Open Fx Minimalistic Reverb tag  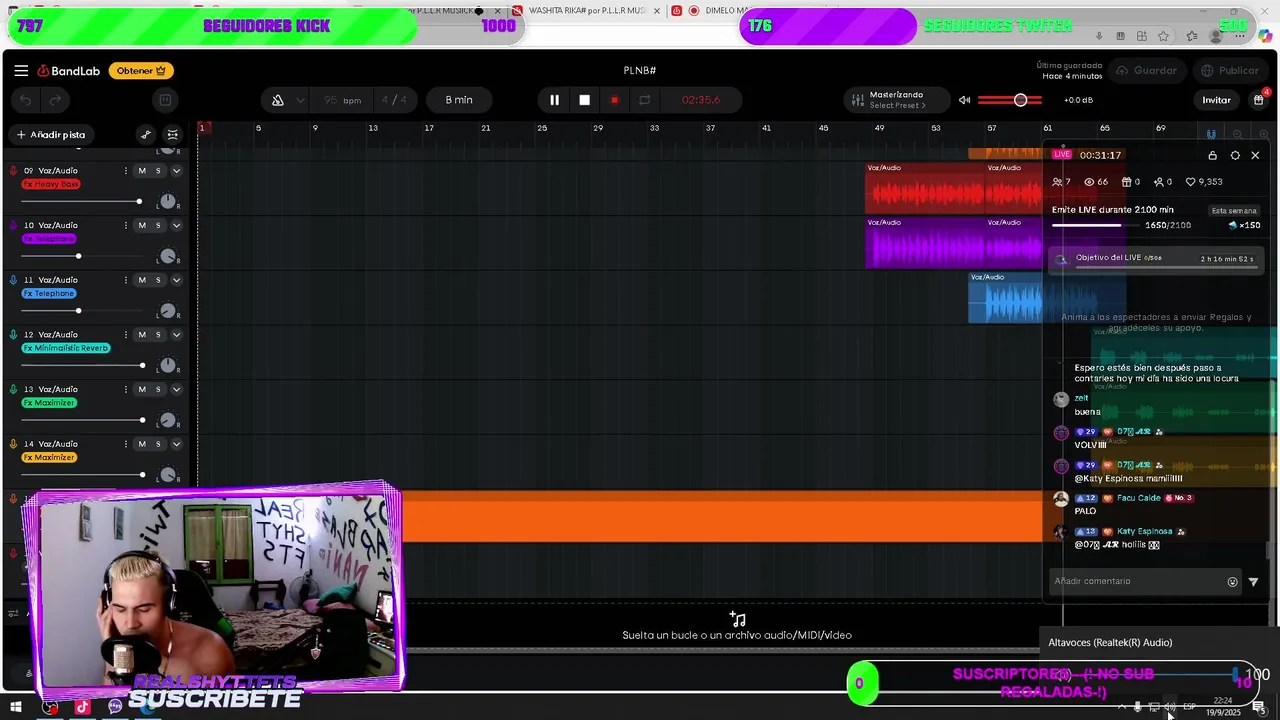pos(66,348)
